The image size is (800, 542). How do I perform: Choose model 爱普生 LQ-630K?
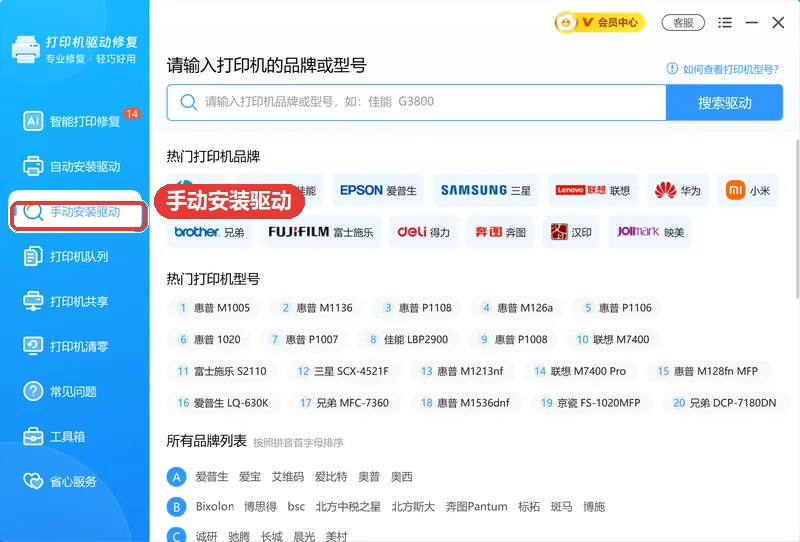[223, 403]
